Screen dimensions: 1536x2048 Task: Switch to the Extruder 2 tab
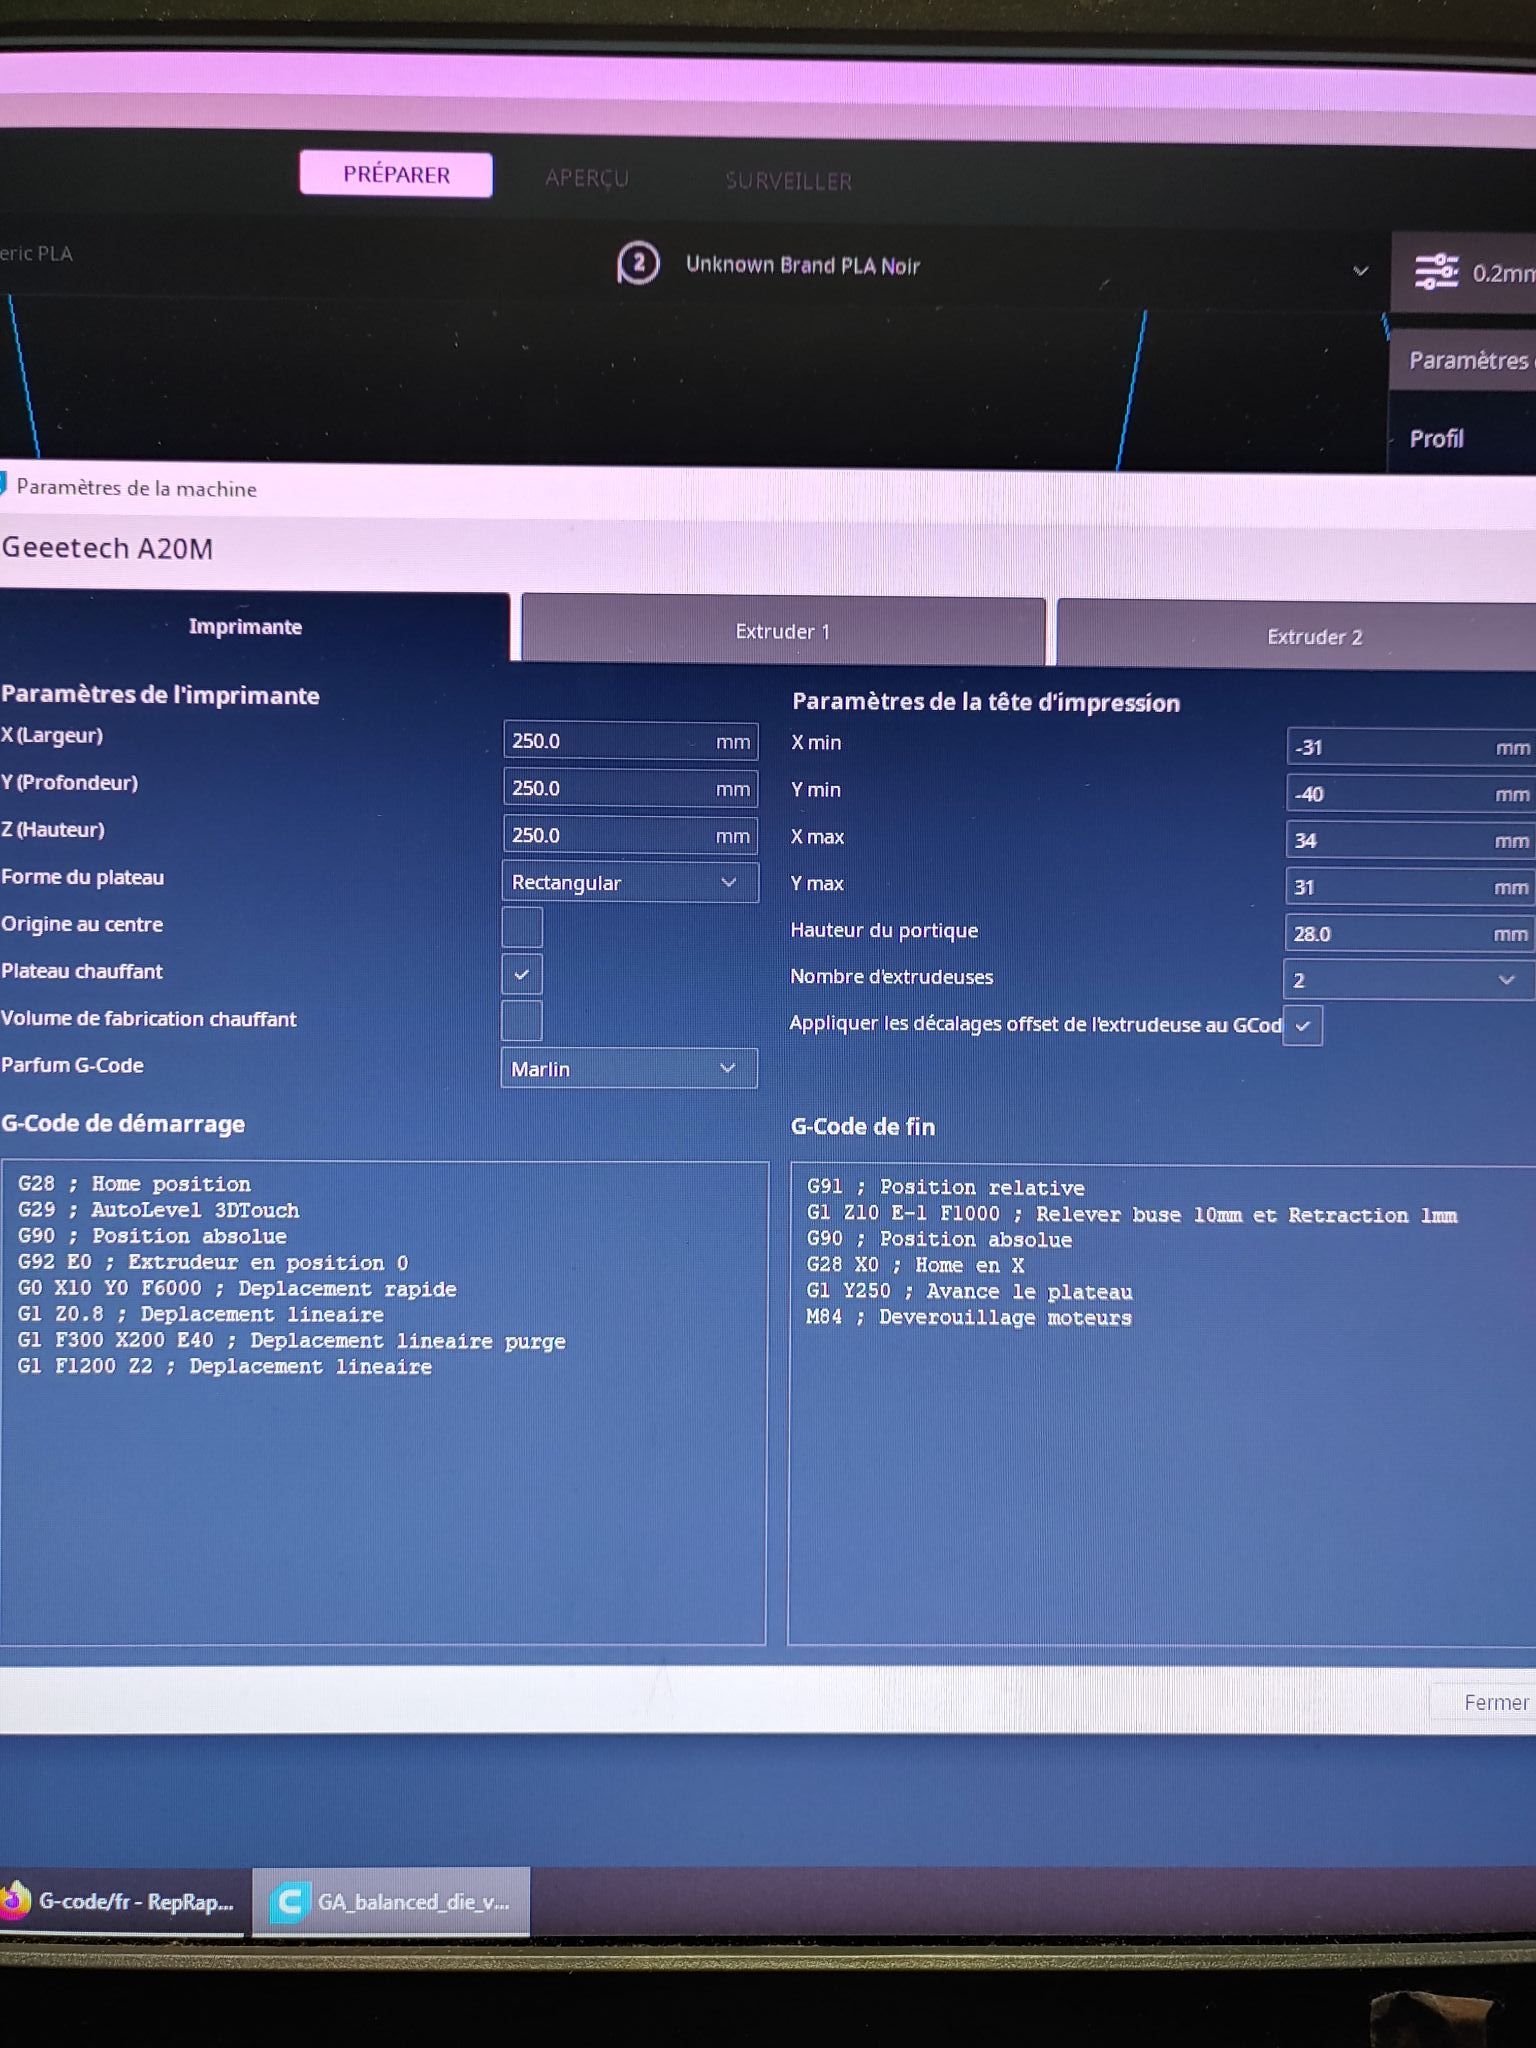pos(1296,636)
